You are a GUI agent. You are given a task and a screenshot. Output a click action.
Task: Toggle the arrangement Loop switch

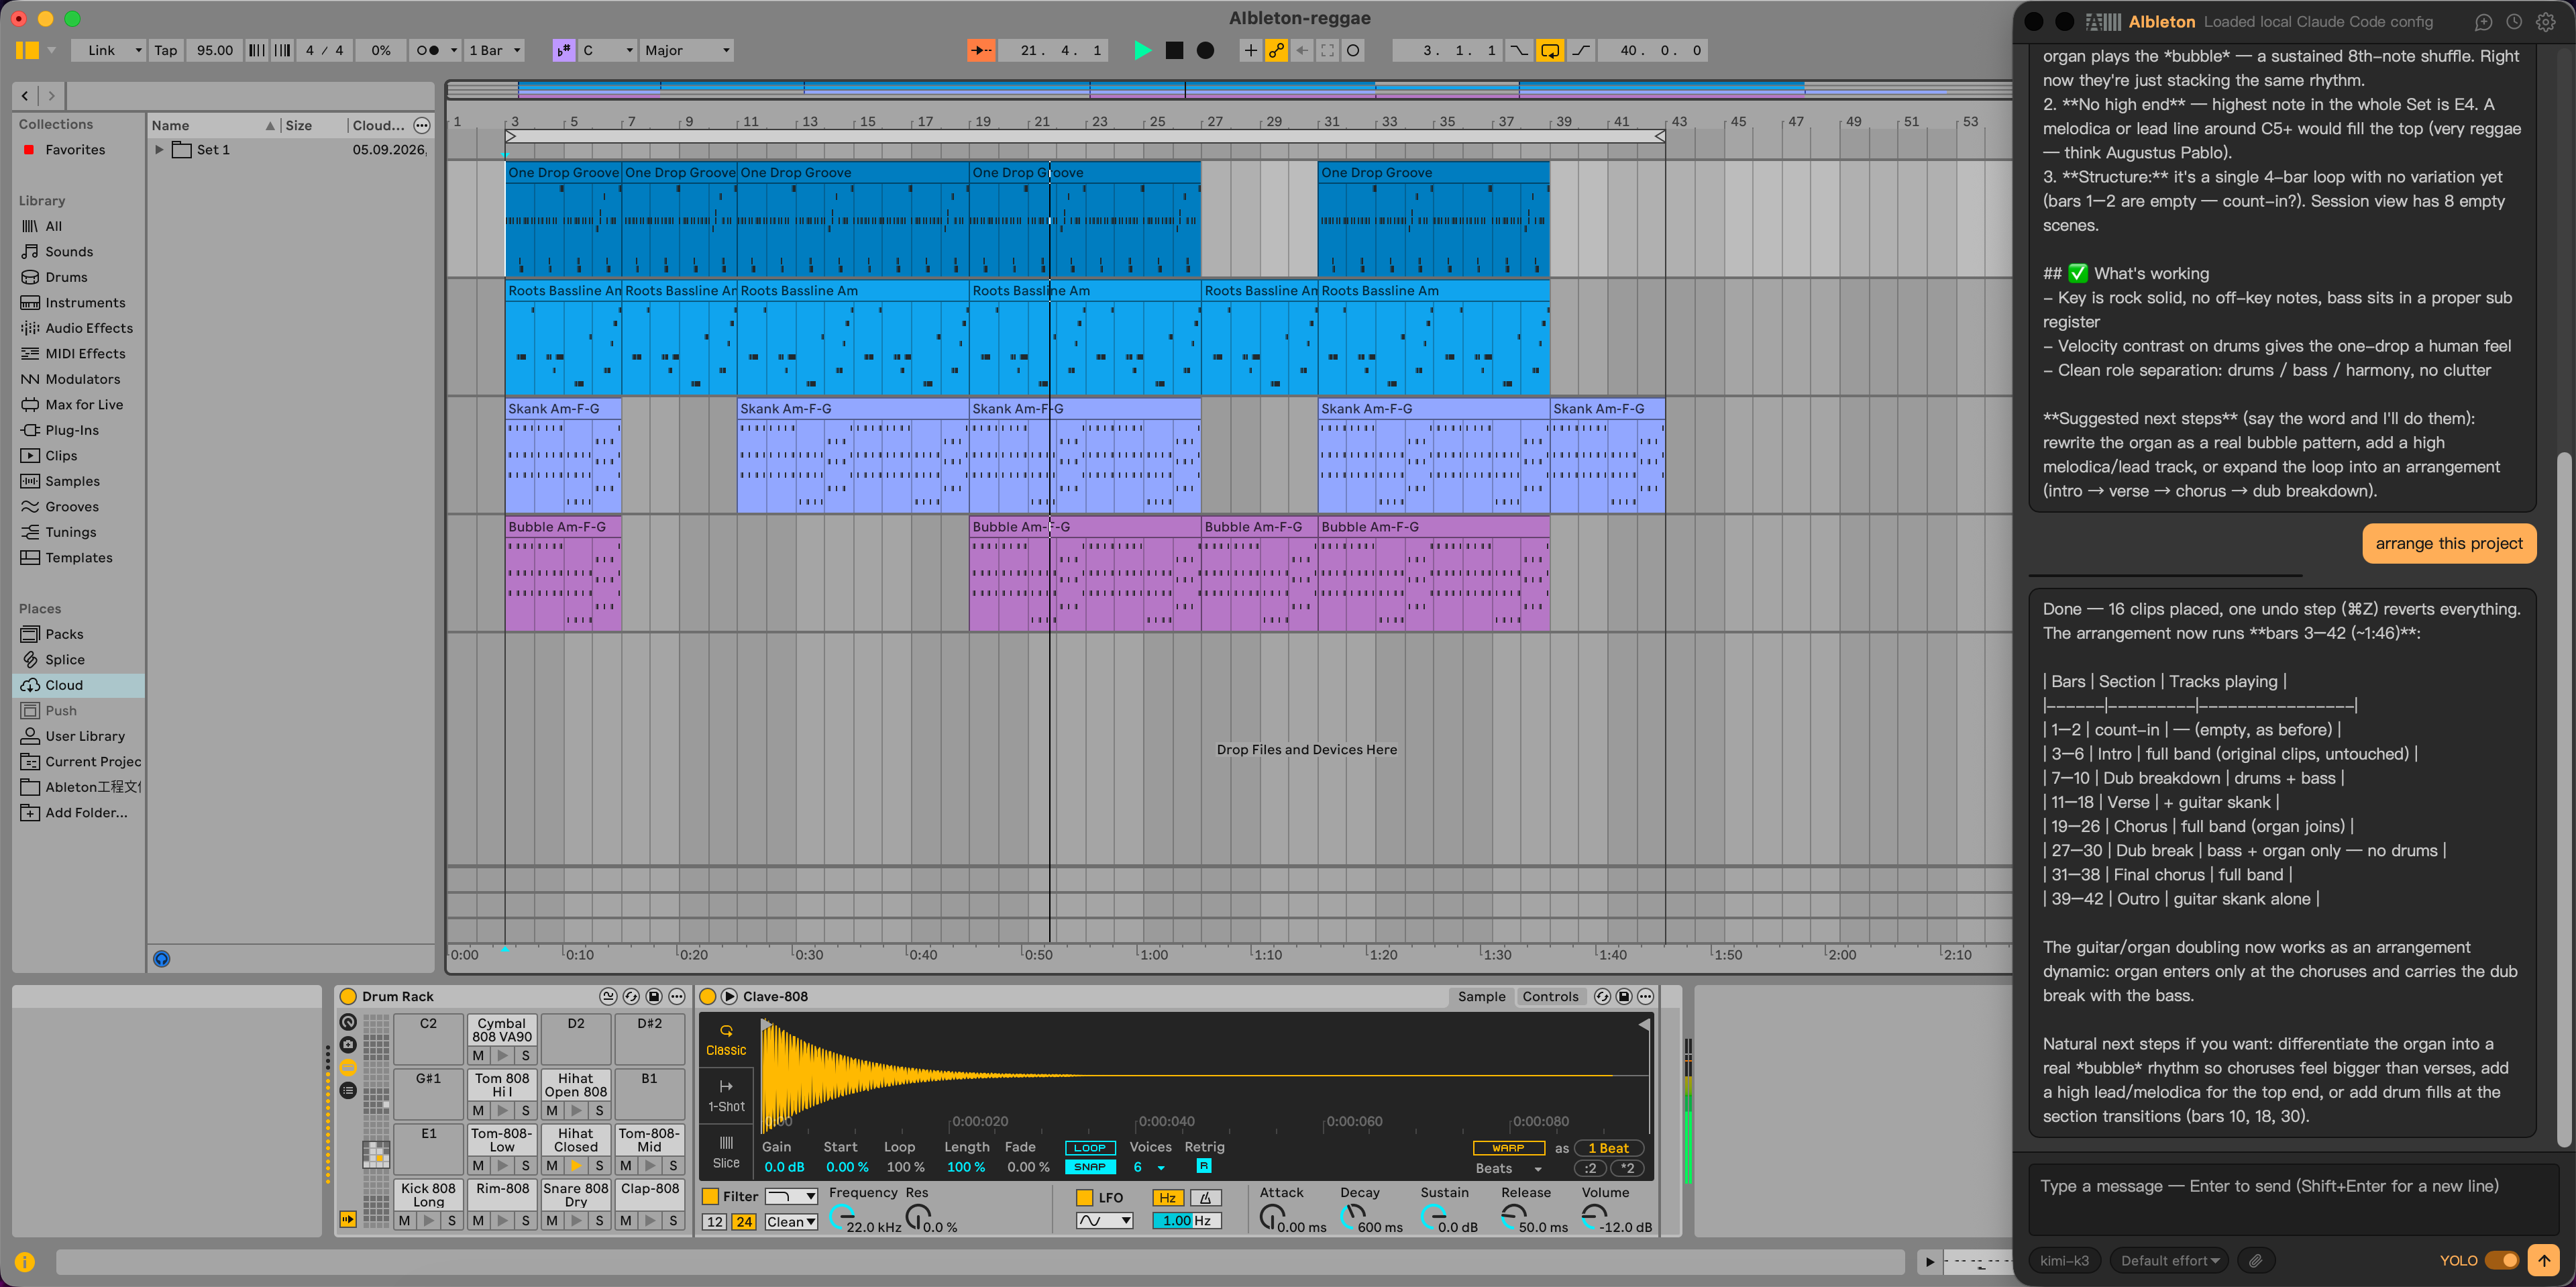[x=1550, y=50]
